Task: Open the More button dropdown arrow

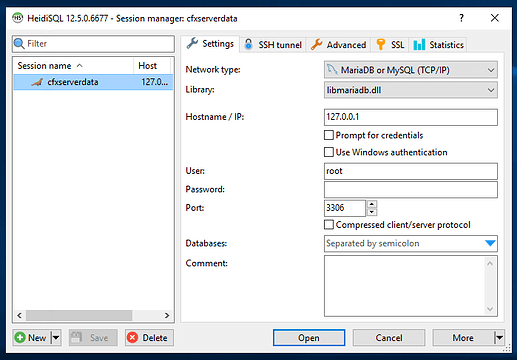Action: pos(499,338)
